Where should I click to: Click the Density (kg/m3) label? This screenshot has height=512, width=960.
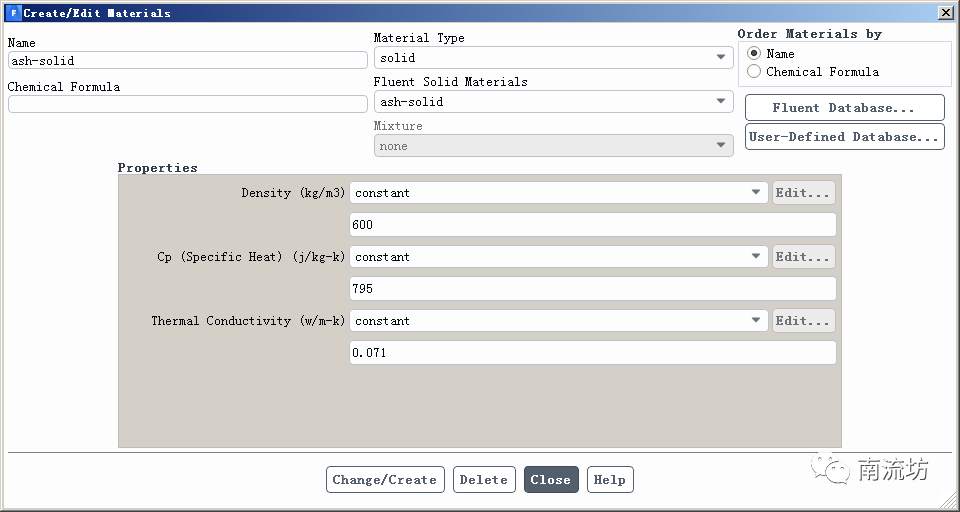(293, 193)
